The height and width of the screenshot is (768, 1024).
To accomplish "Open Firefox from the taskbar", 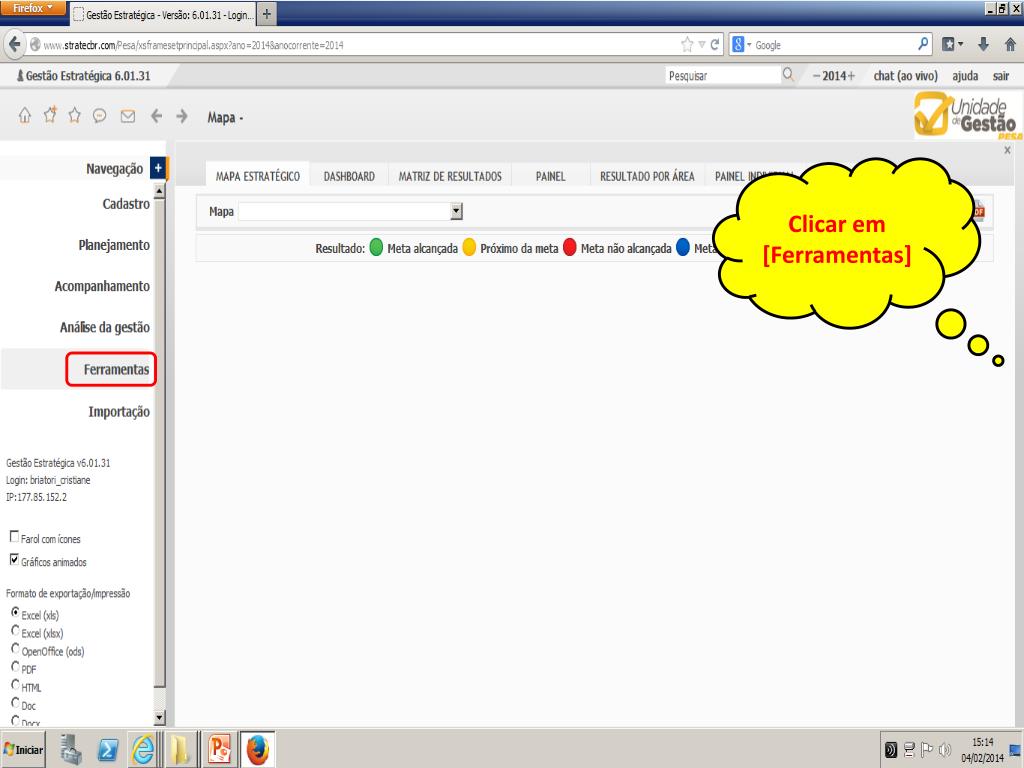I will [x=257, y=749].
